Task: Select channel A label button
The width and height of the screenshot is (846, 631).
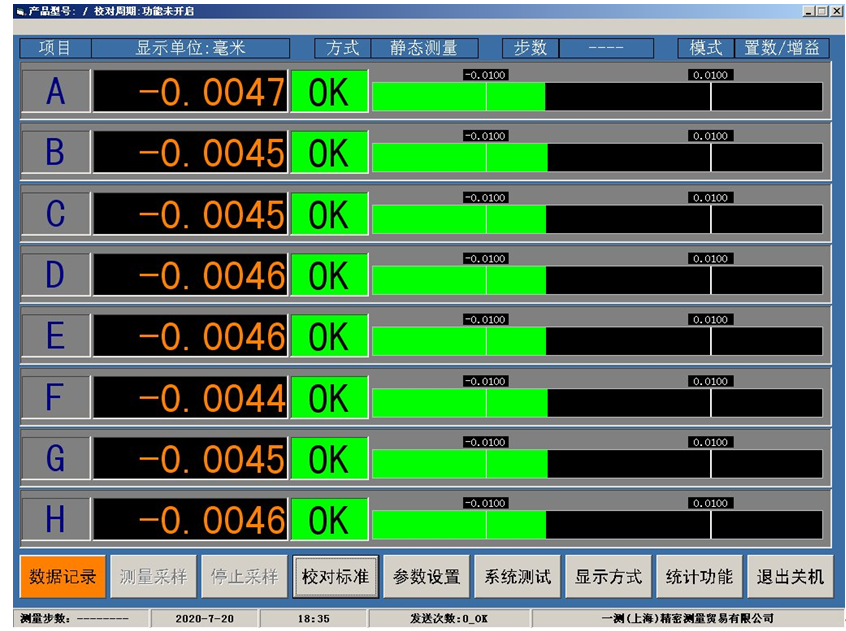Action: point(55,92)
